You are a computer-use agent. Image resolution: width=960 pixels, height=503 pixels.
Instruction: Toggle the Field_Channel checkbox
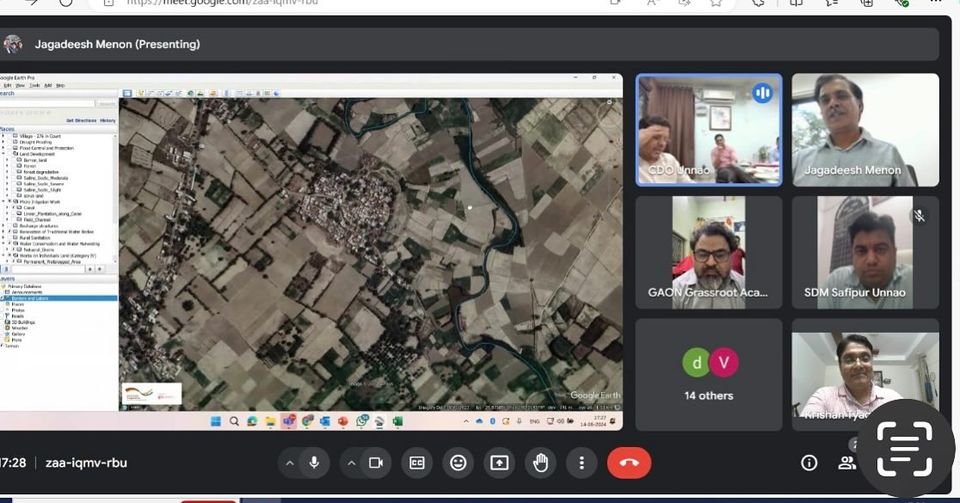[x=13, y=220]
